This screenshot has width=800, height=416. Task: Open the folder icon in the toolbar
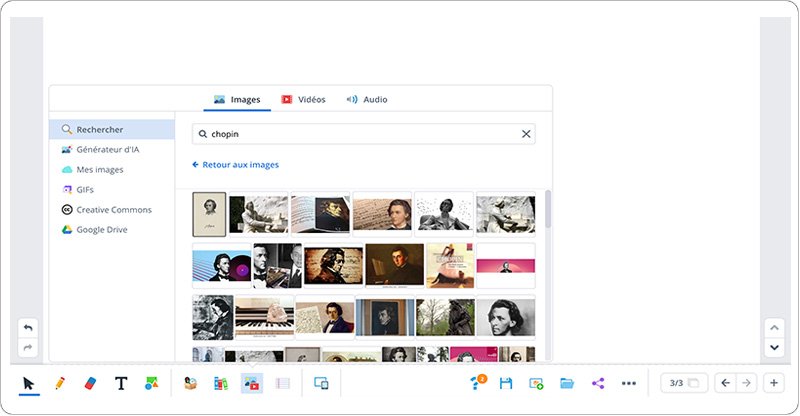pos(567,383)
